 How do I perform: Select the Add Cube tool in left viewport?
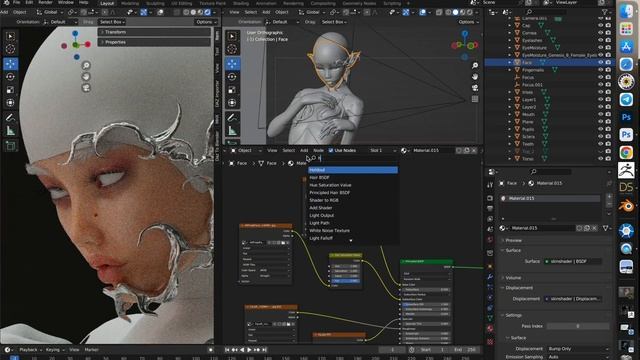10,145
